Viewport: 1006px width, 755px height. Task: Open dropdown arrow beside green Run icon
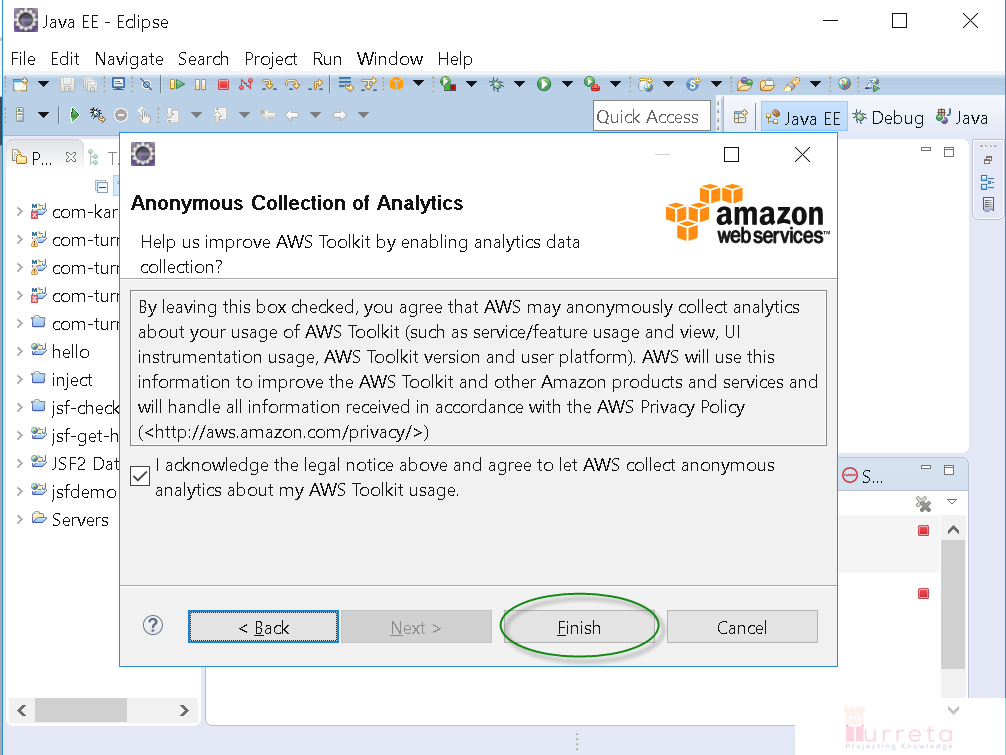pos(567,84)
